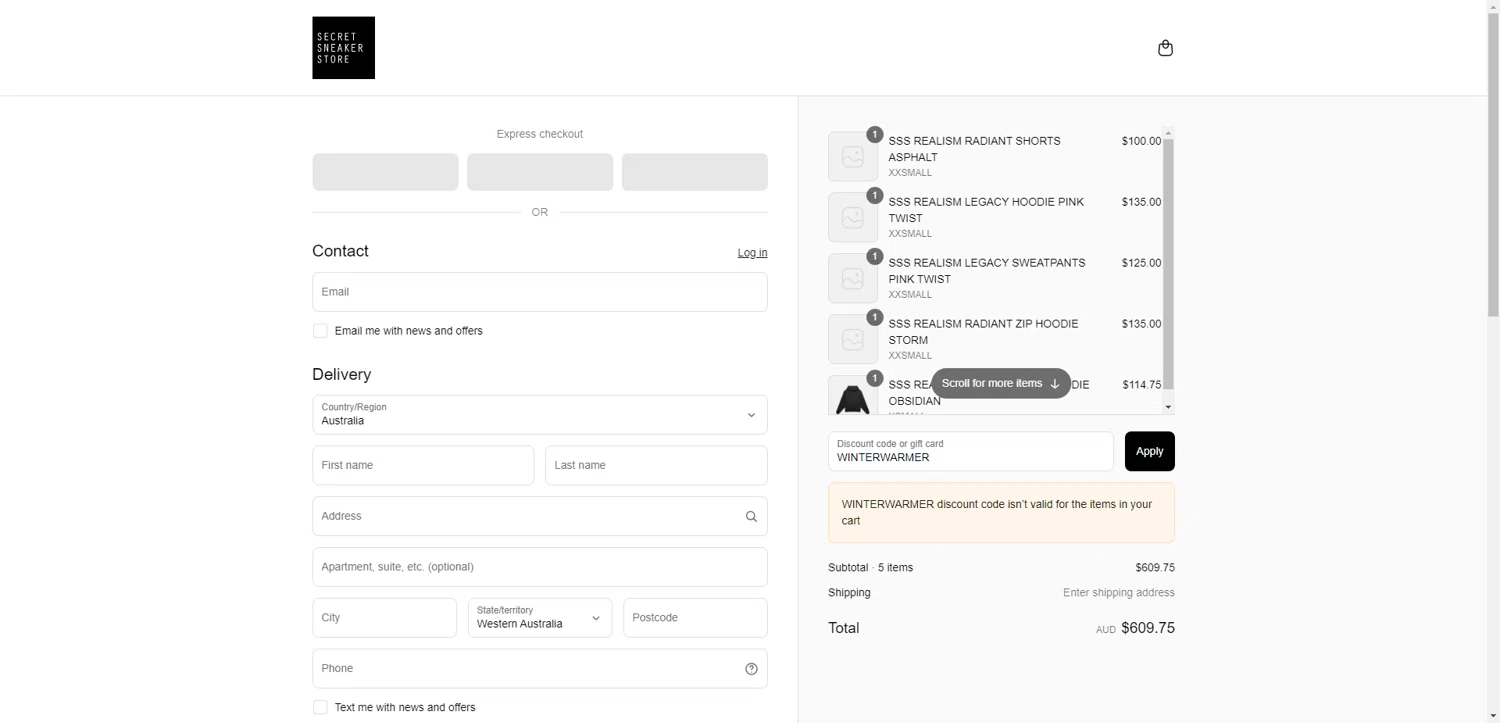
Task: Click the Secret Sneaker Store logo
Action: click(343, 48)
